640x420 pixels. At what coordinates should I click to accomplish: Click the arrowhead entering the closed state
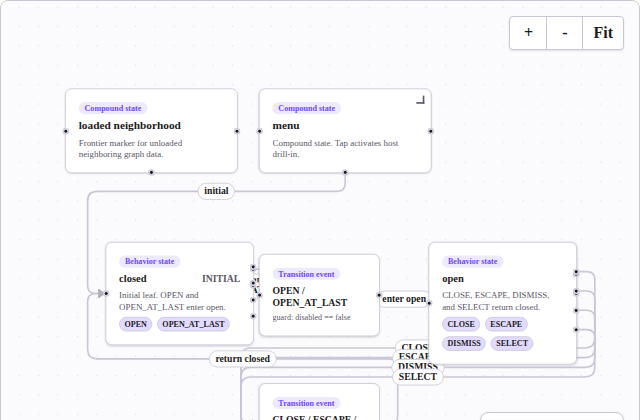coord(101,293)
